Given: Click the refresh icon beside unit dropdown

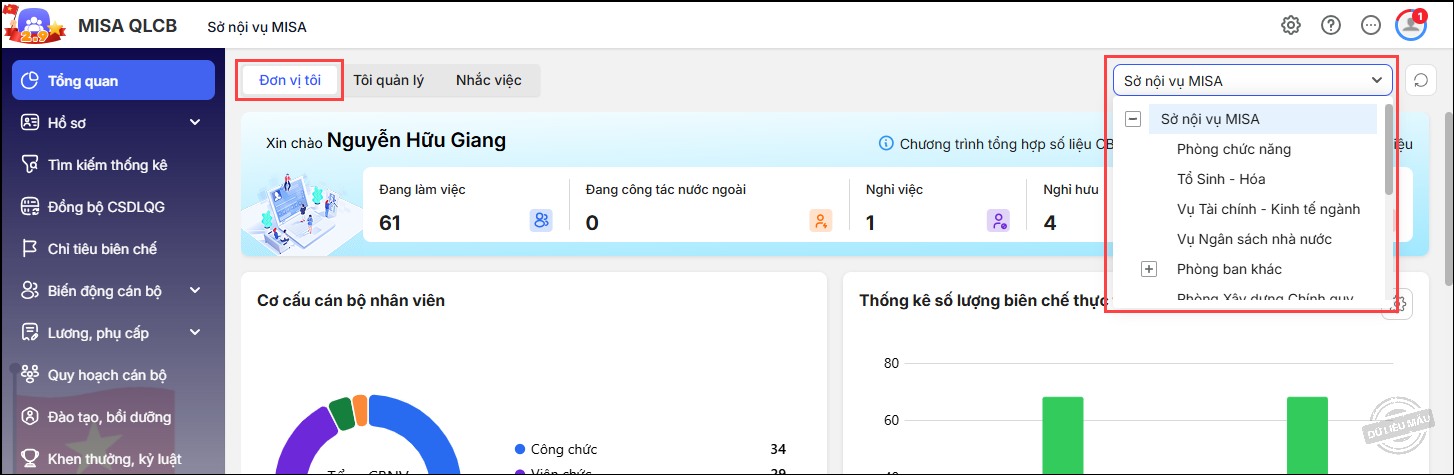Looking at the screenshot, I should [x=1419, y=81].
